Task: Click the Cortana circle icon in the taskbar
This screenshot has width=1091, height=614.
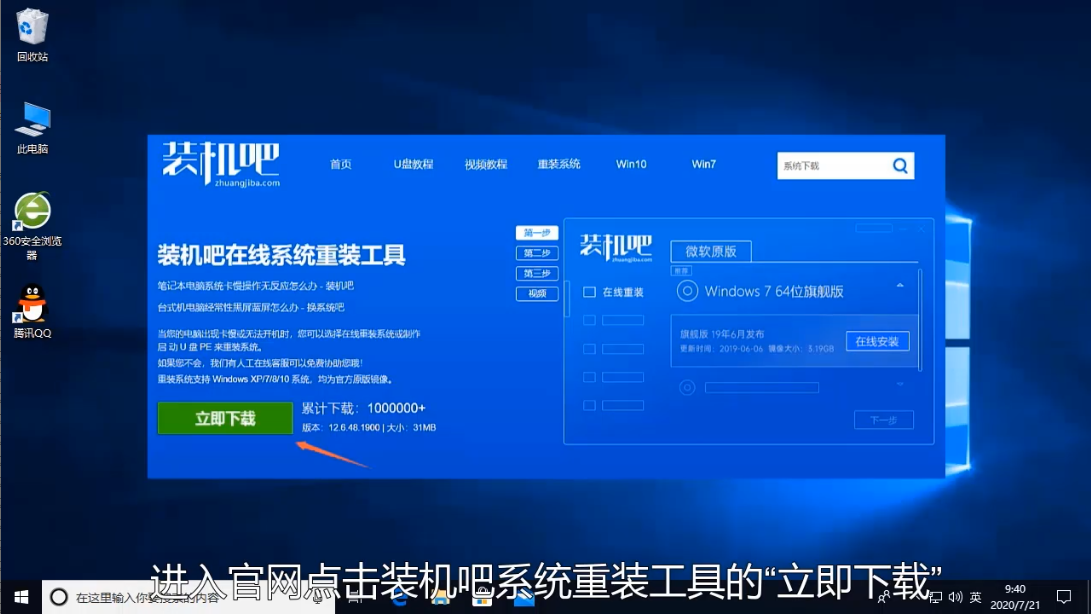Action: [x=59, y=597]
